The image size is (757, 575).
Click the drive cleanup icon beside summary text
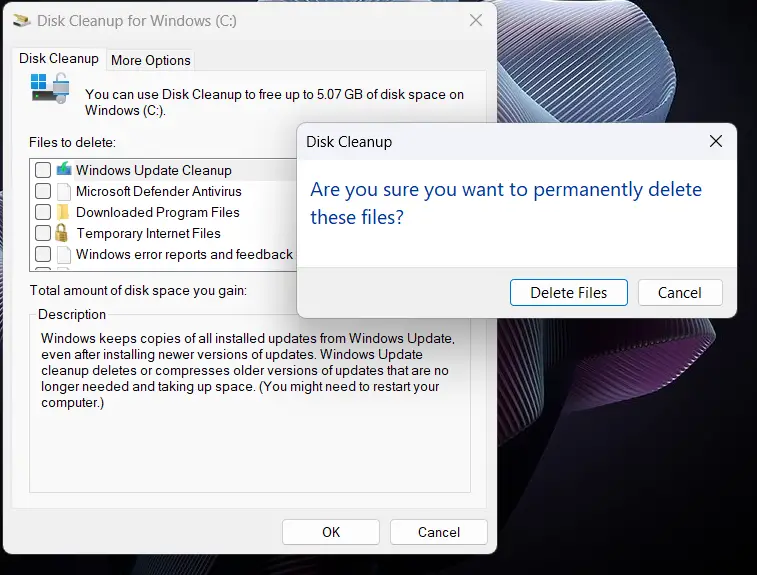coord(50,88)
